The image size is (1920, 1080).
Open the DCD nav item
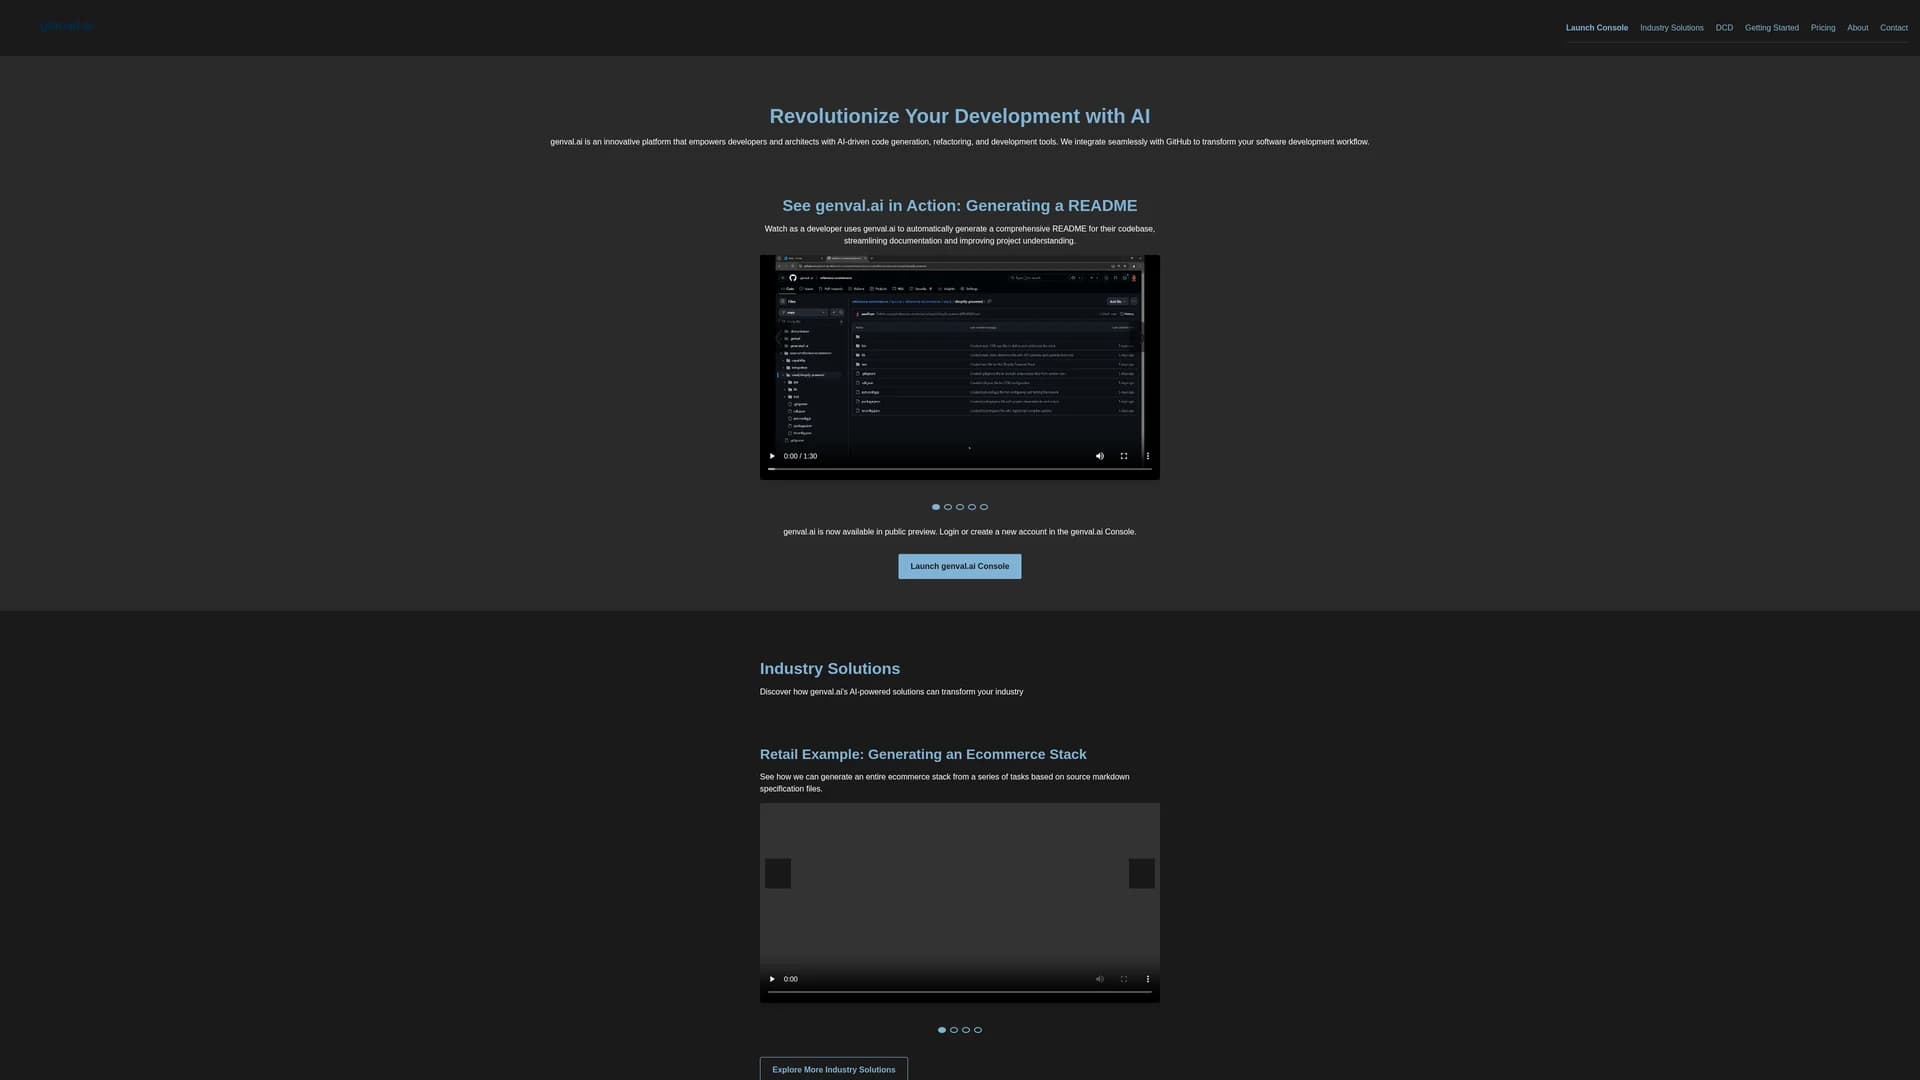1724,28
